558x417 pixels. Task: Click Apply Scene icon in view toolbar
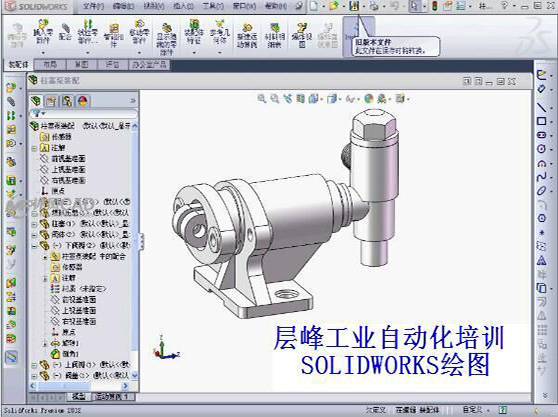[382, 99]
